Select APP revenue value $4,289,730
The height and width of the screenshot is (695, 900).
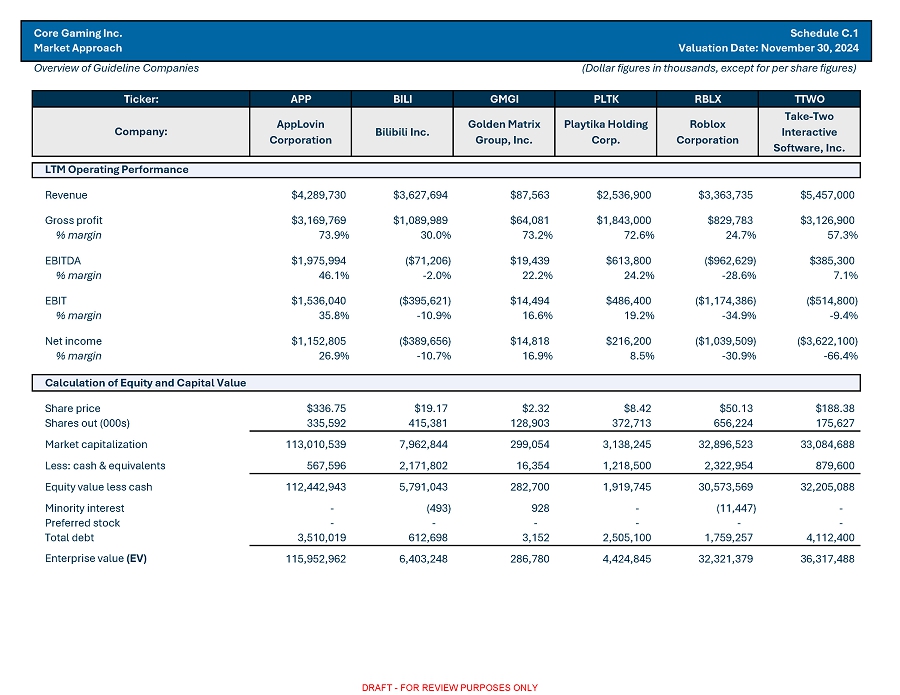point(319,195)
